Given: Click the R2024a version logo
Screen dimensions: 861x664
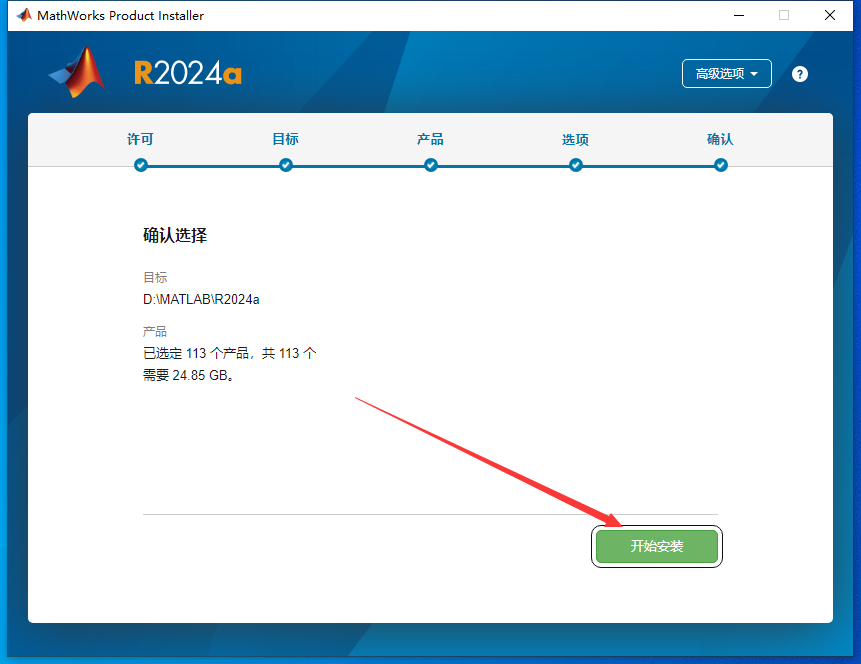Looking at the screenshot, I should tap(188, 72).
